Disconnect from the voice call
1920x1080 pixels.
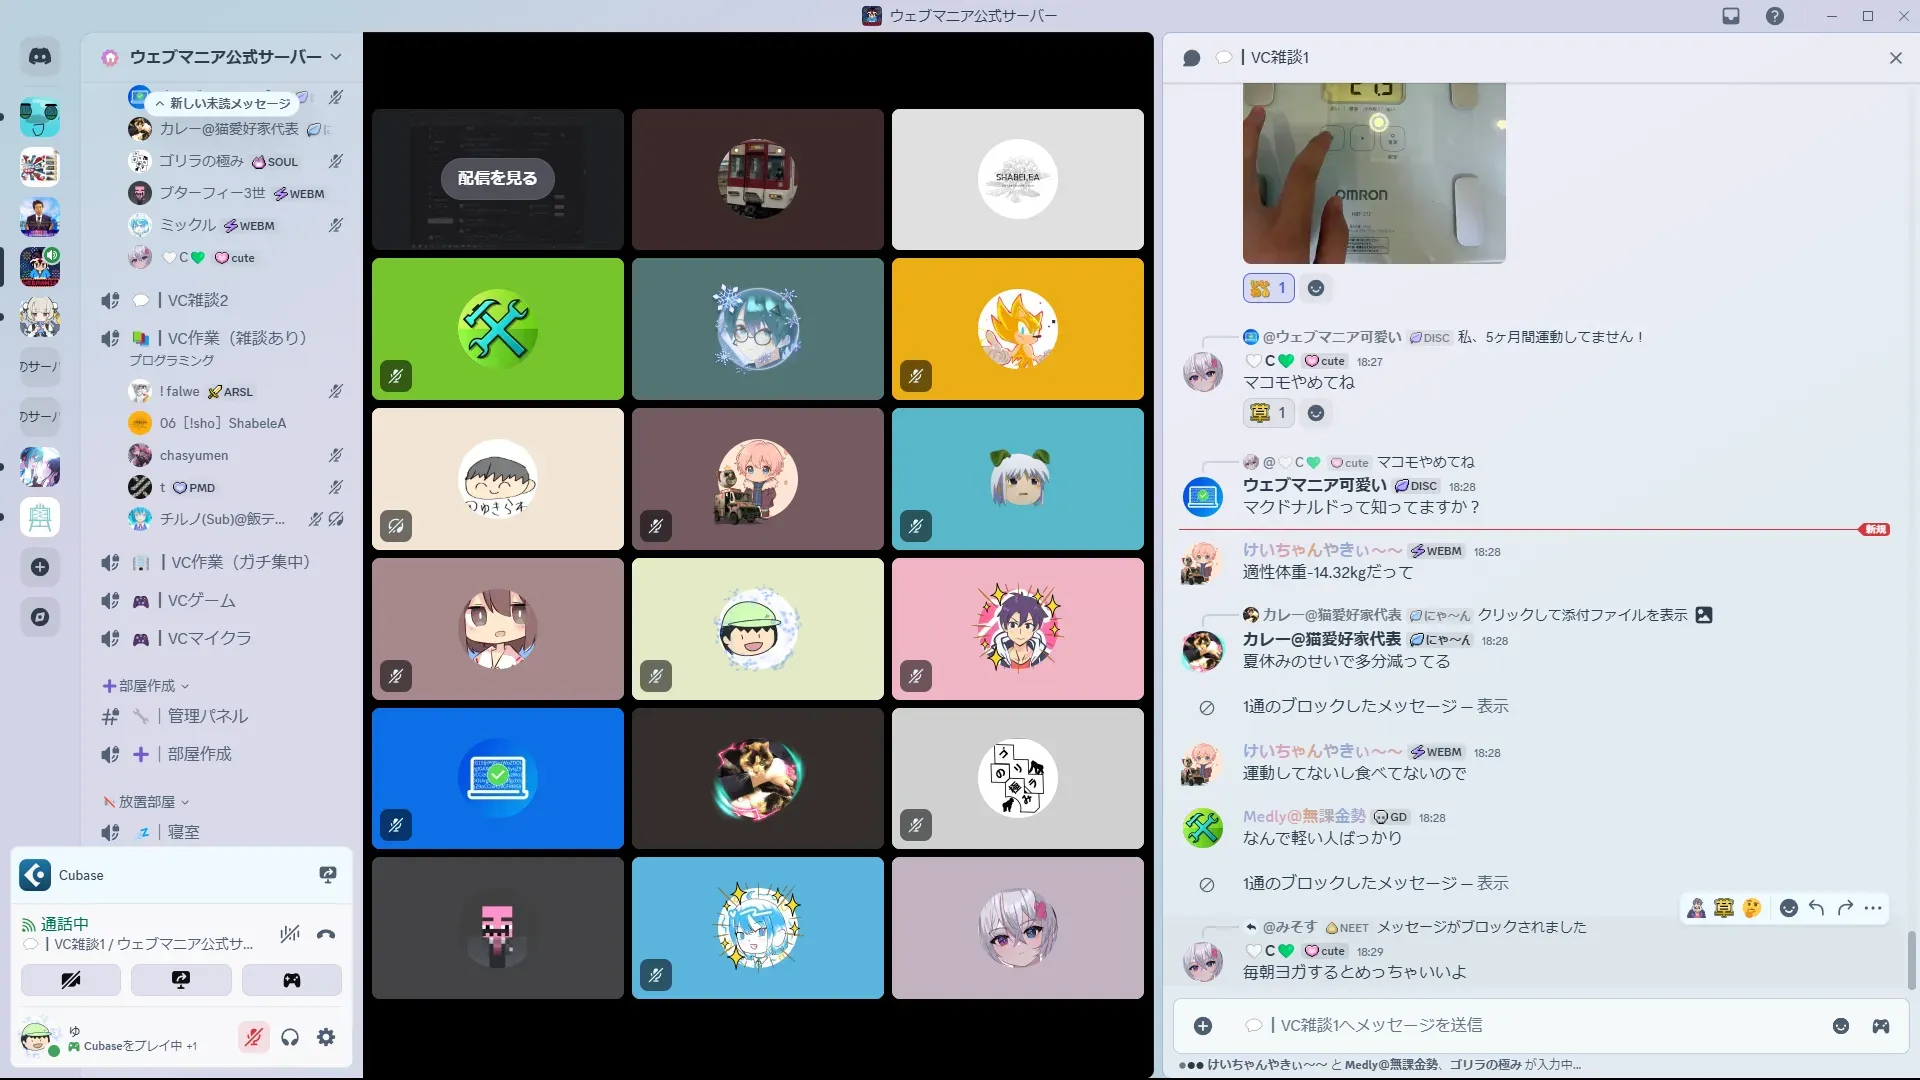coord(326,935)
